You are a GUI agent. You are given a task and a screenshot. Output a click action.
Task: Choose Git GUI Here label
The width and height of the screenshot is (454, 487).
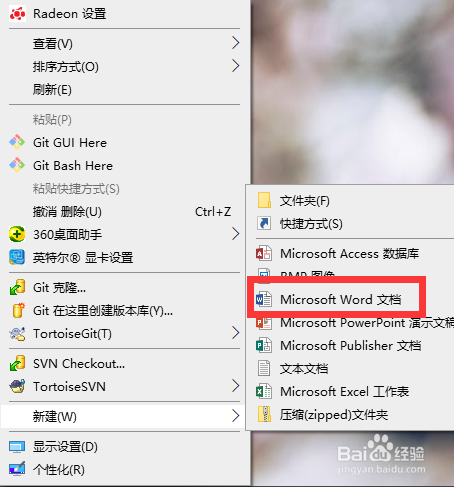[x=70, y=143]
